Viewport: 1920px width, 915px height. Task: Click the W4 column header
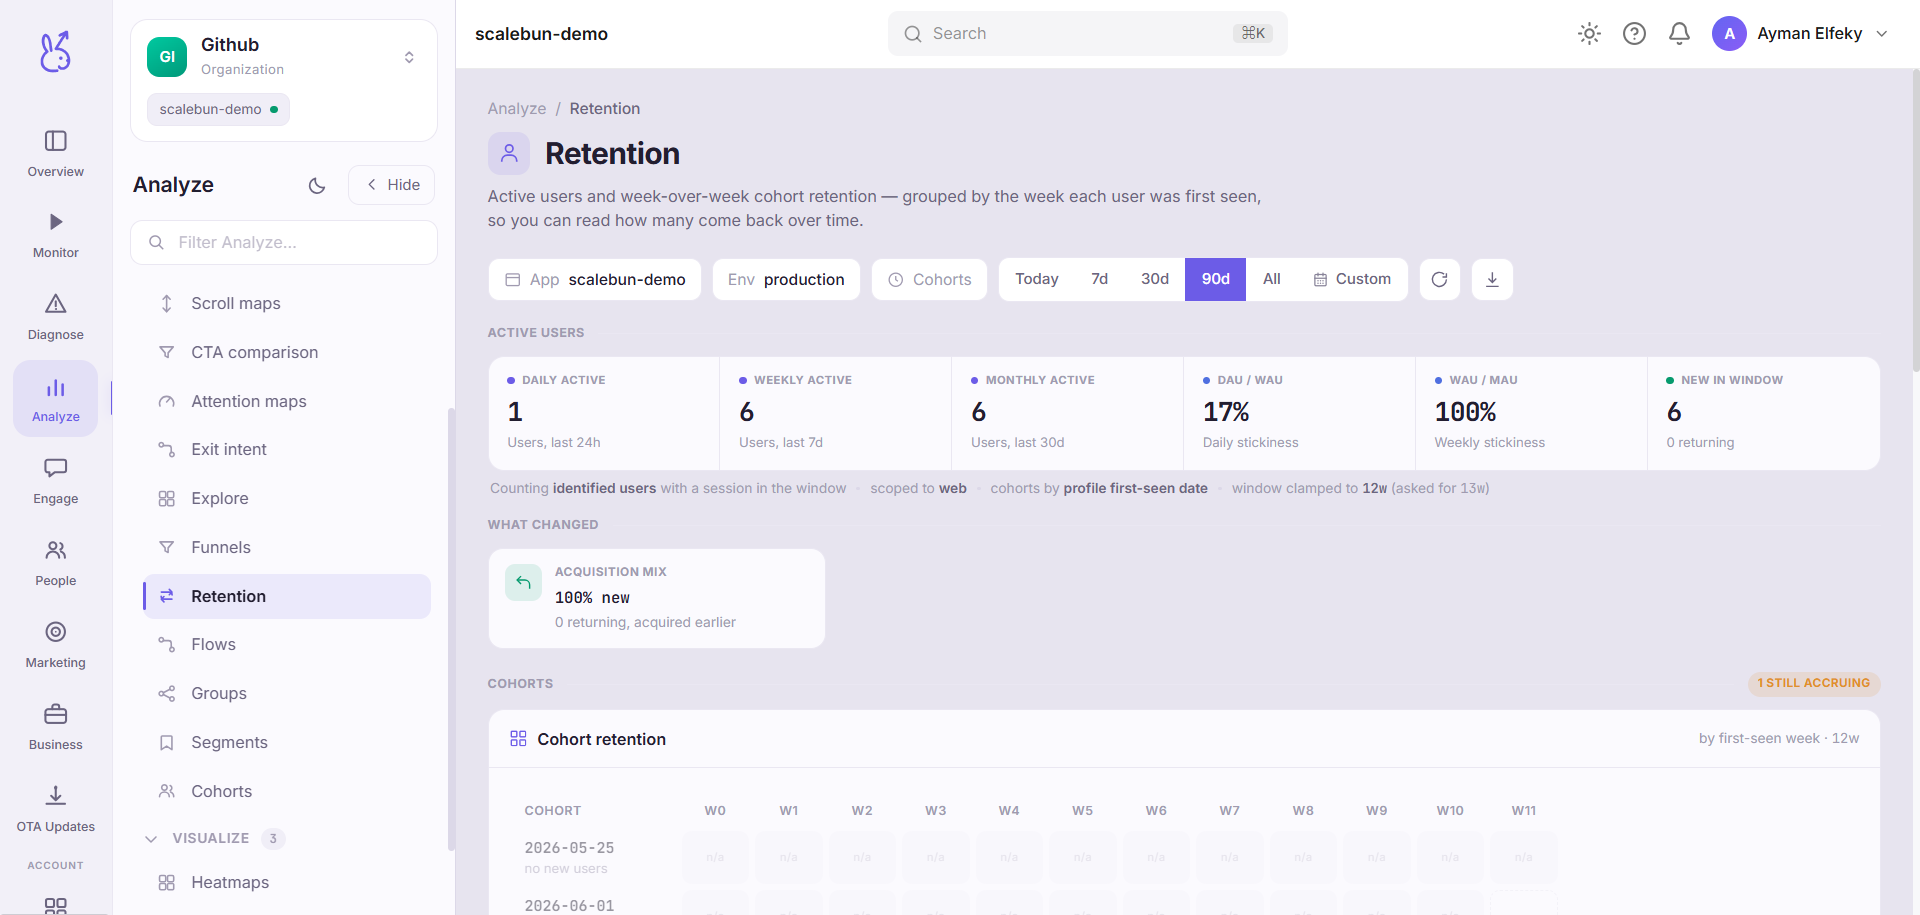(1009, 811)
